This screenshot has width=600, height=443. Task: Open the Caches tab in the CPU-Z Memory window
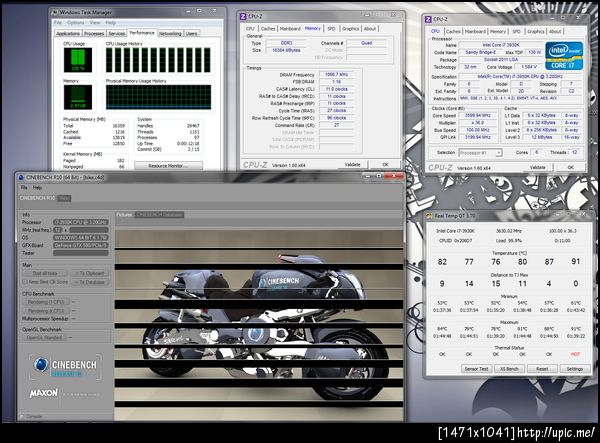coord(268,29)
